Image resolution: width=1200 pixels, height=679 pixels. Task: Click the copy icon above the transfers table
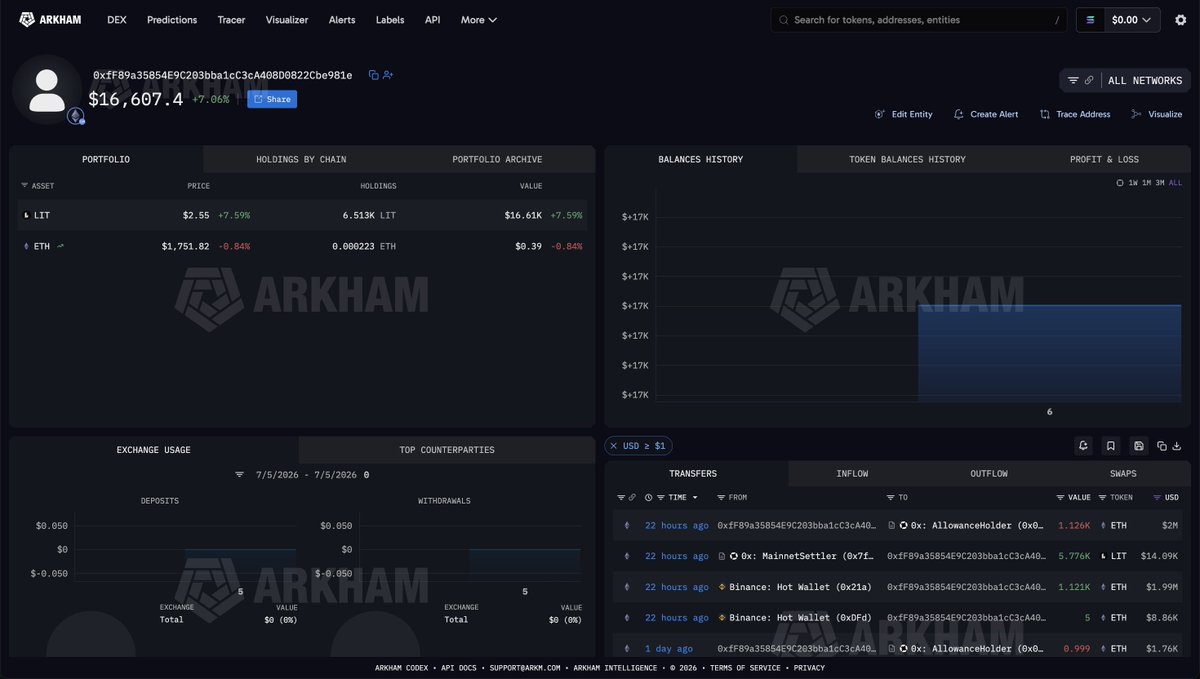click(x=1162, y=446)
